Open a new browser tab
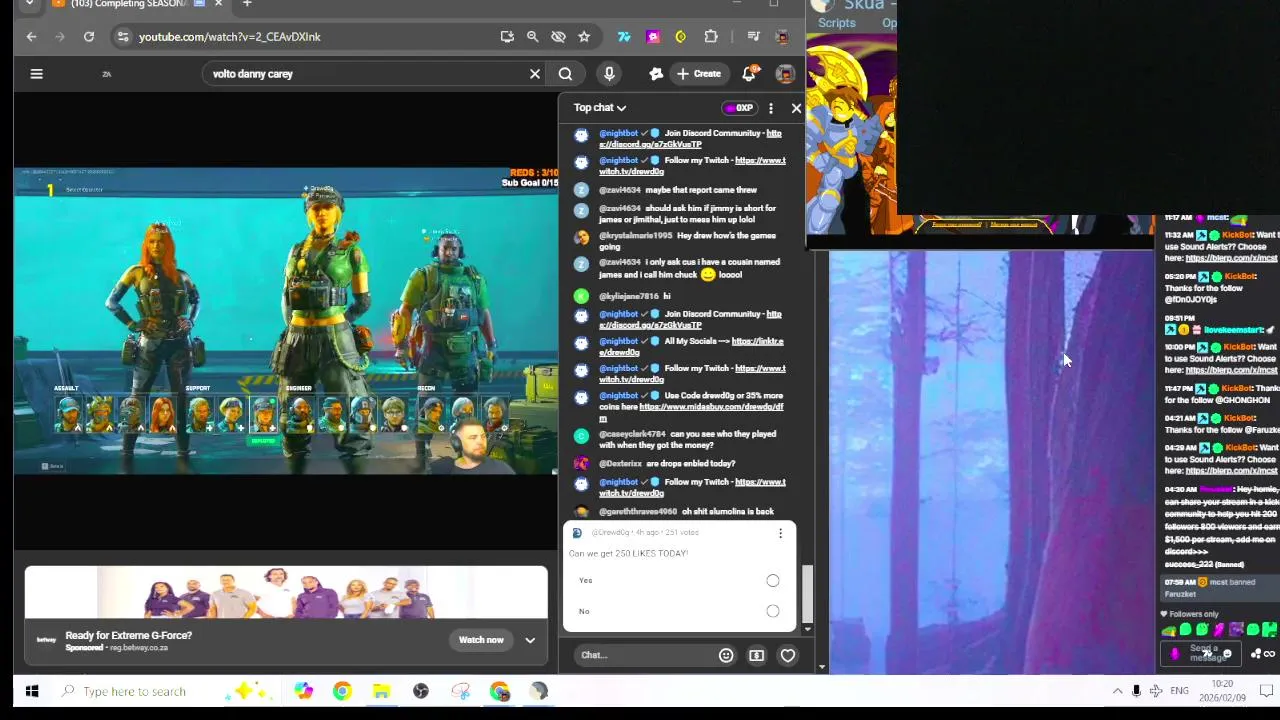The height and width of the screenshot is (720, 1280). (x=247, y=4)
